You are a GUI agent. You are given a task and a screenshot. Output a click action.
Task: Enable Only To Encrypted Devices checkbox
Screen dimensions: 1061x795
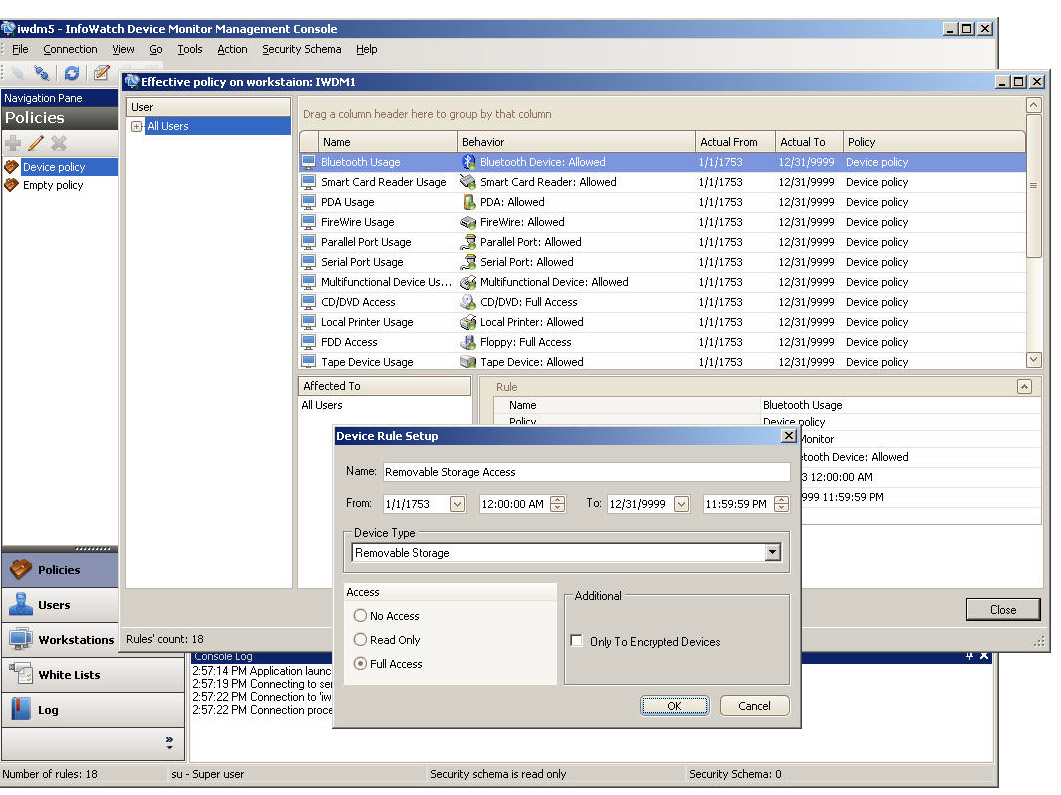click(x=577, y=640)
